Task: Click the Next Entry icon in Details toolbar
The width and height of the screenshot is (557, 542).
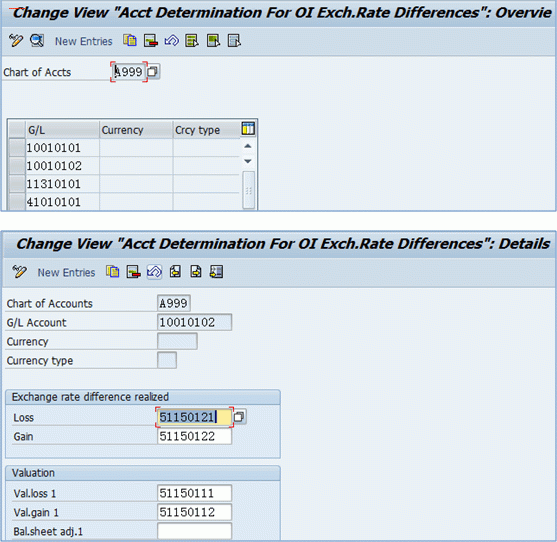Action: 196,272
